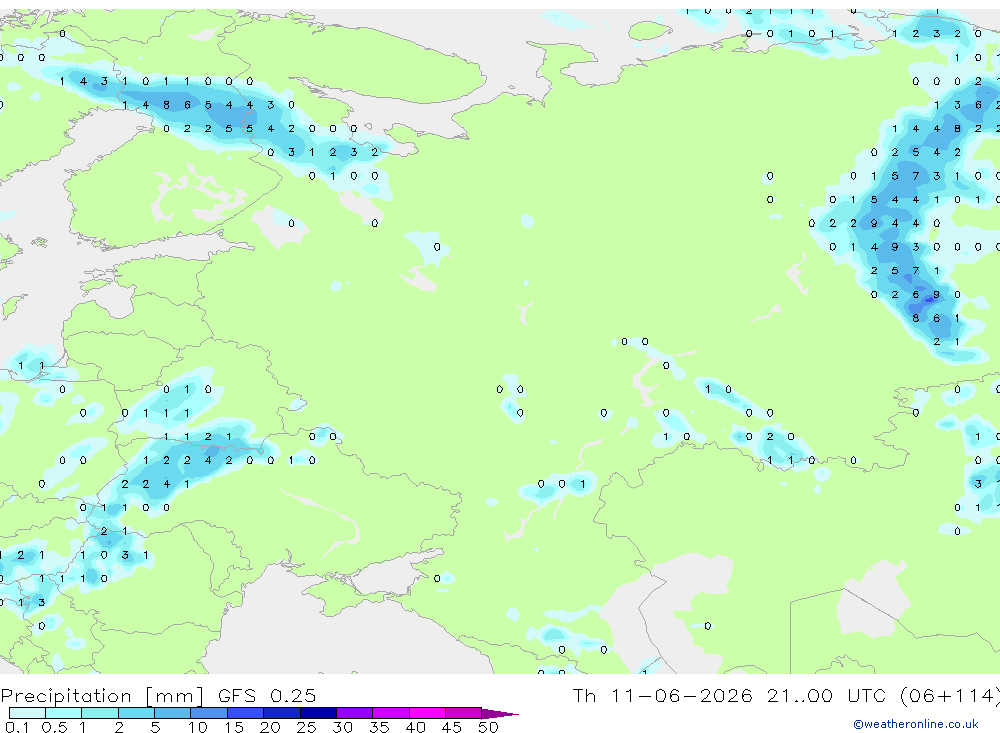Click the legend label '0.1'
The width and height of the screenshot is (1000, 733).
click(x=17, y=727)
